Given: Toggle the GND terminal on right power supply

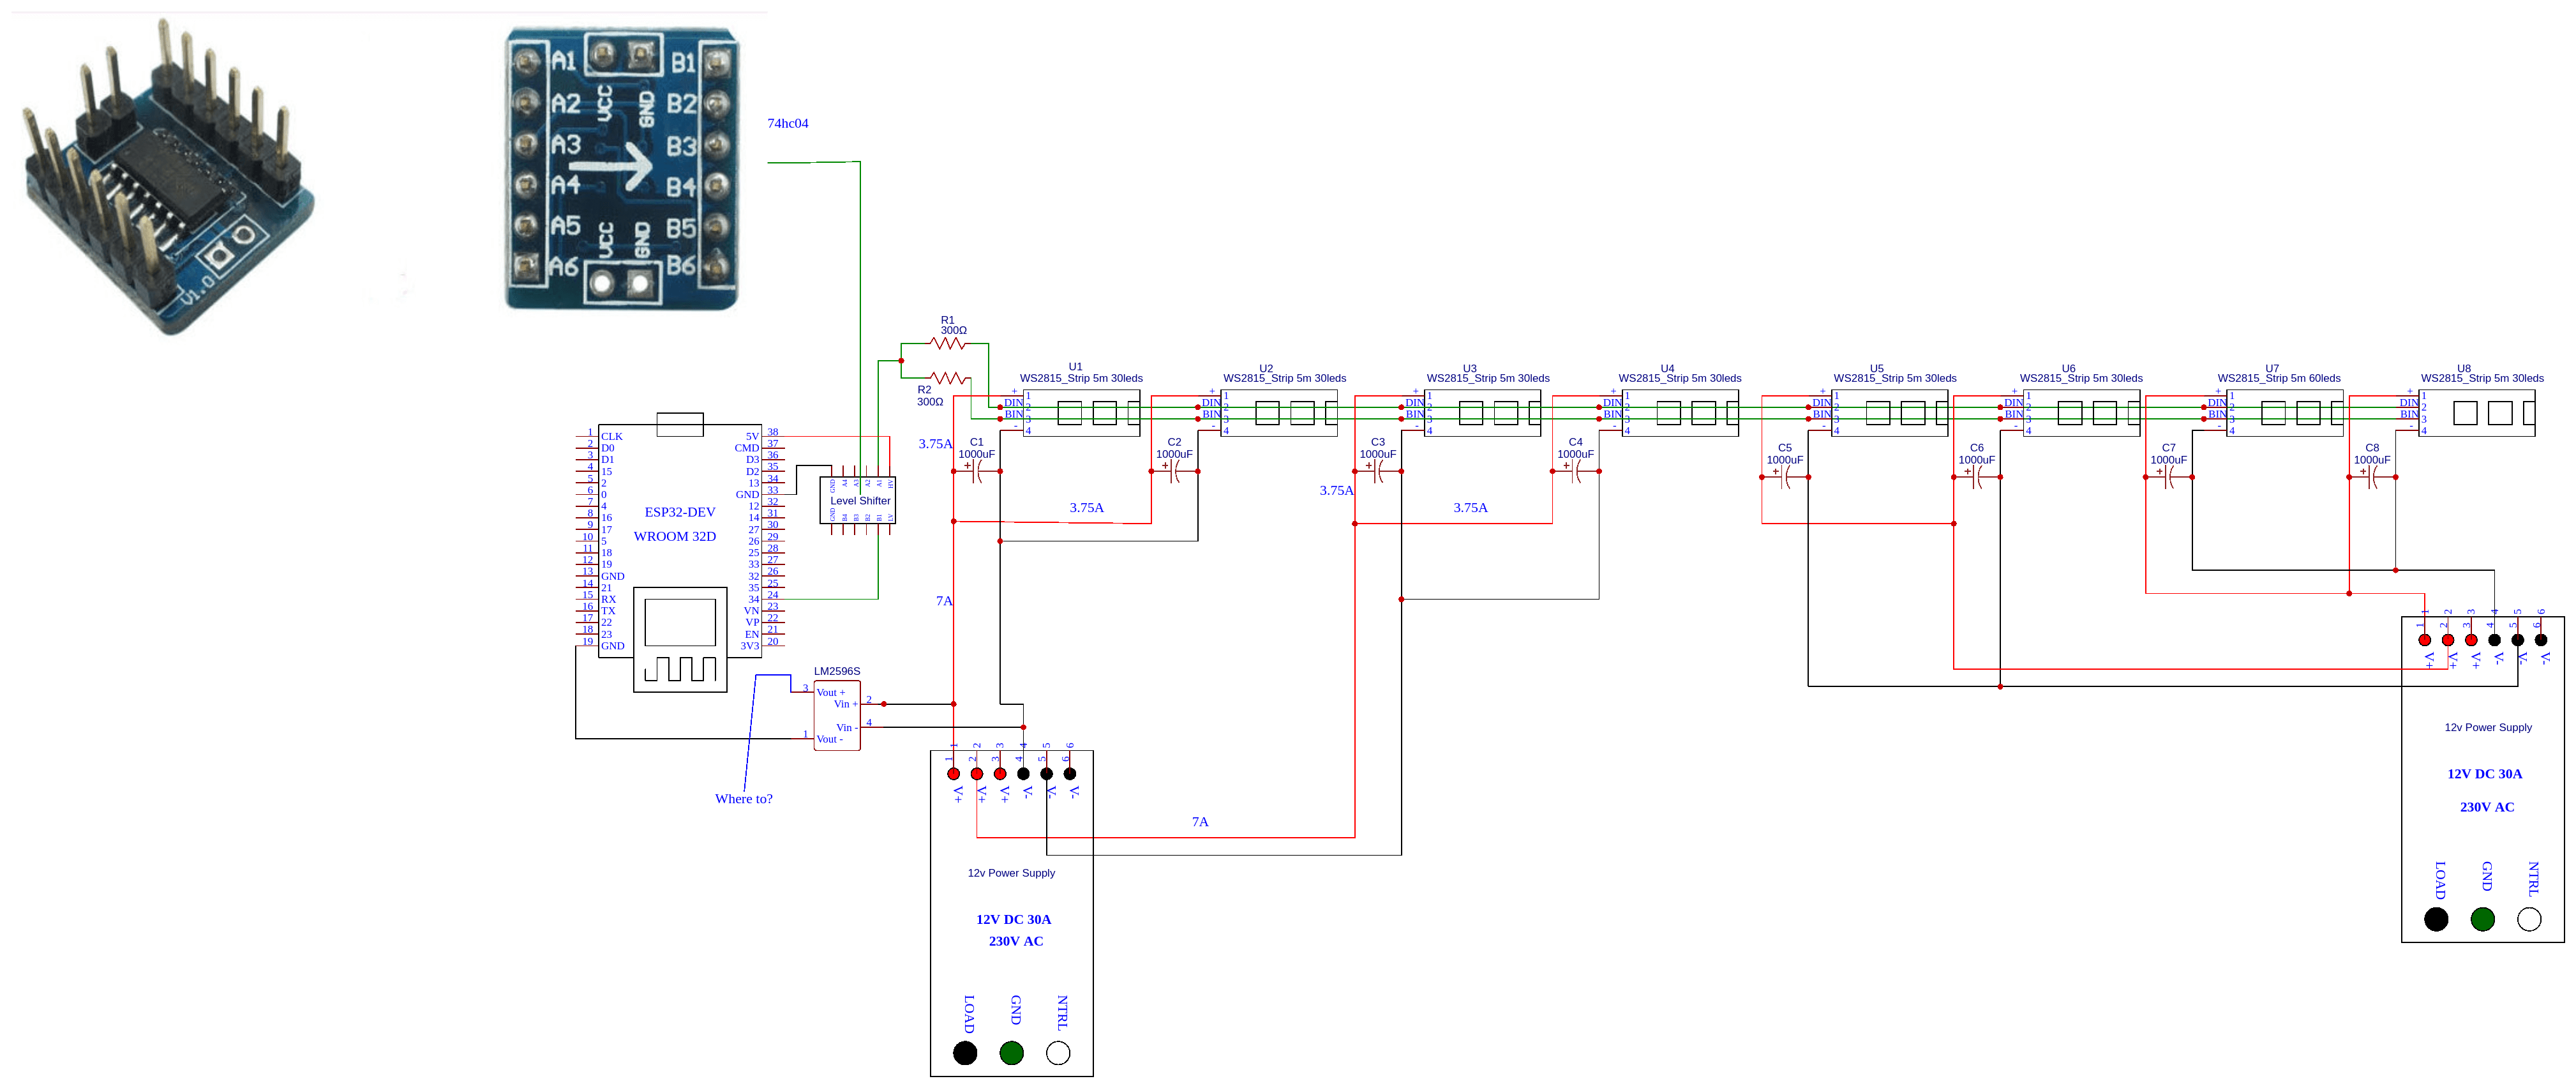Looking at the screenshot, I should 2482,919.
